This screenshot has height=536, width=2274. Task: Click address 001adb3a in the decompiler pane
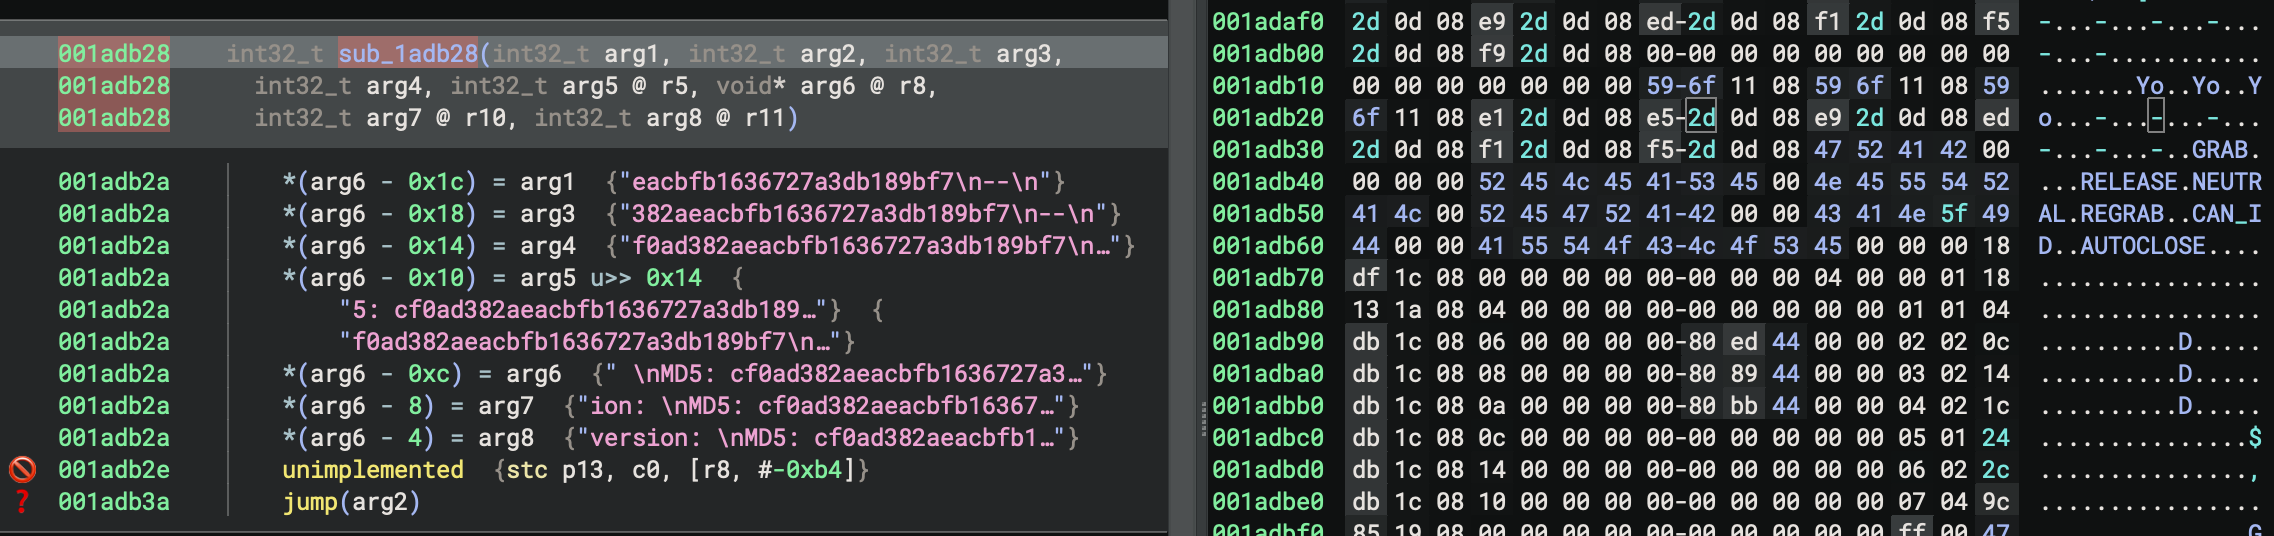coord(114,501)
